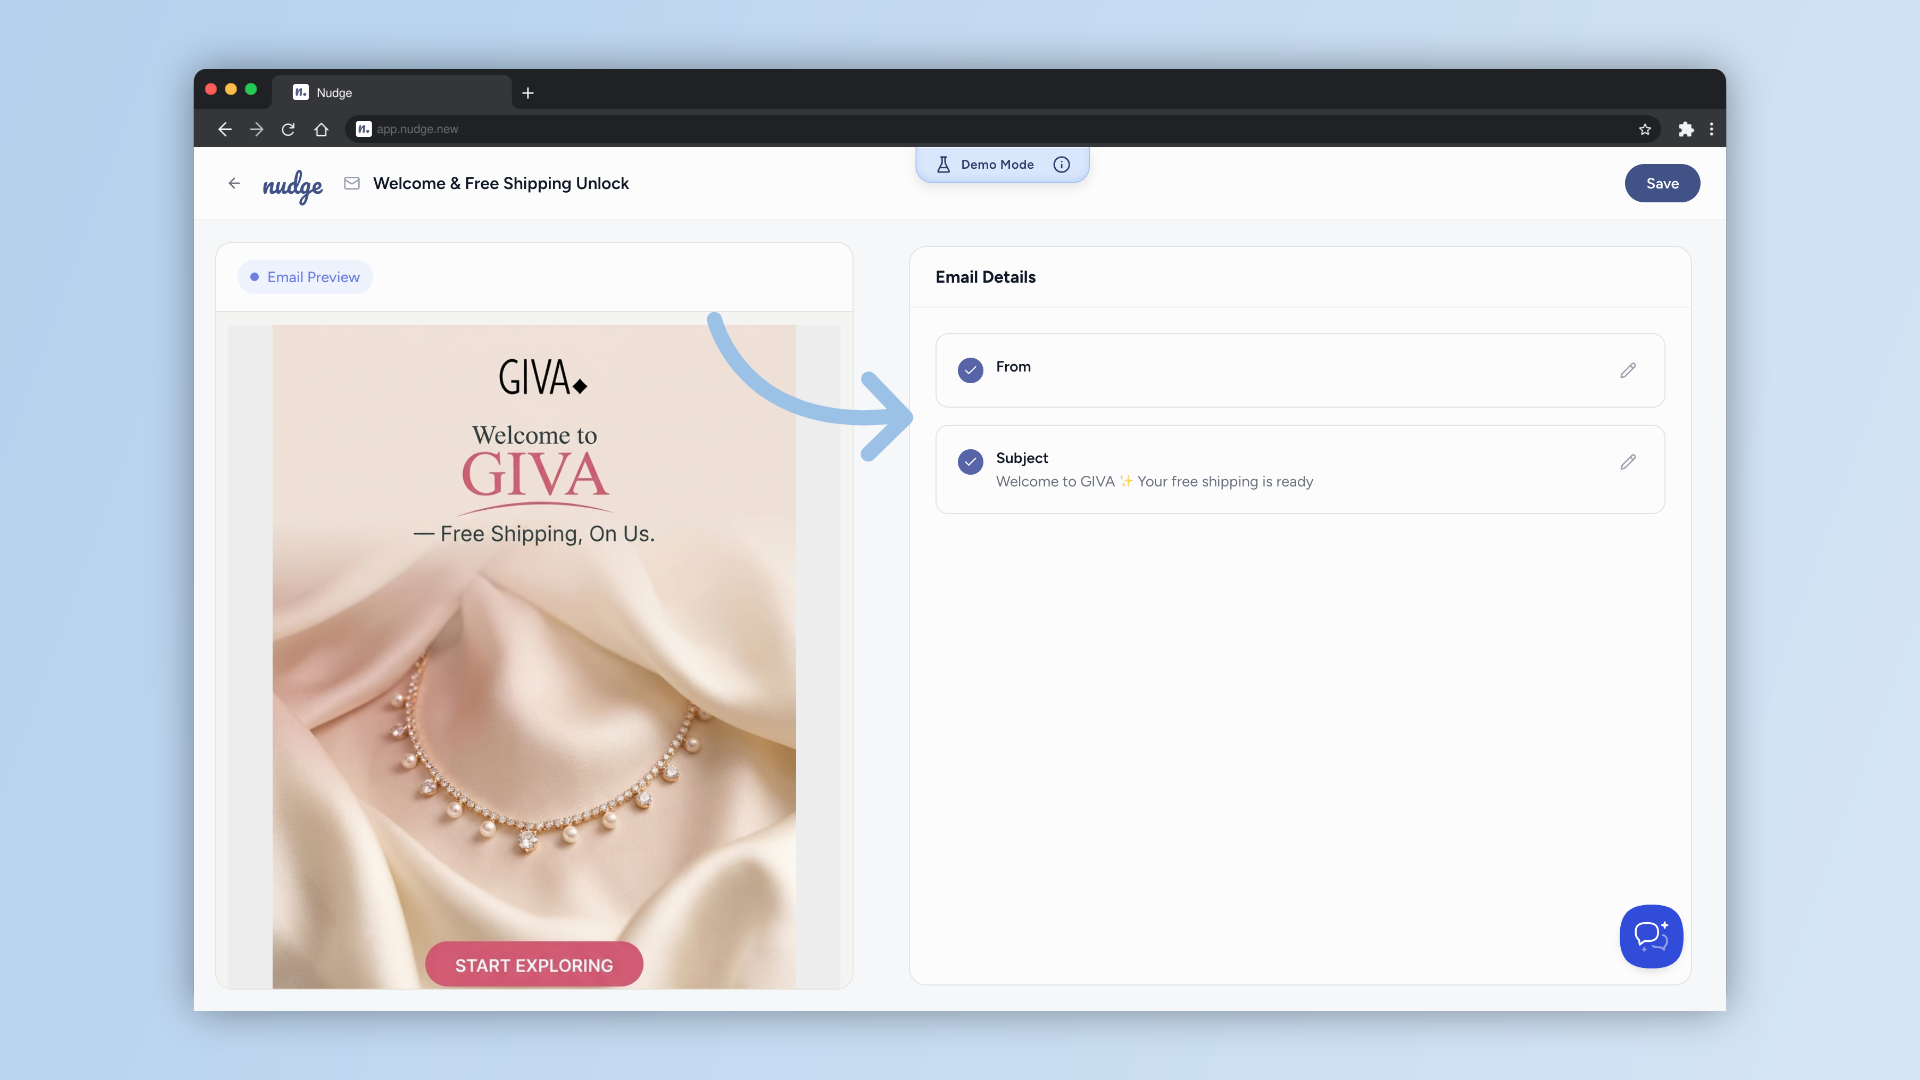
Task: Edit the Subject pencil icon
Action: coord(1628,462)
